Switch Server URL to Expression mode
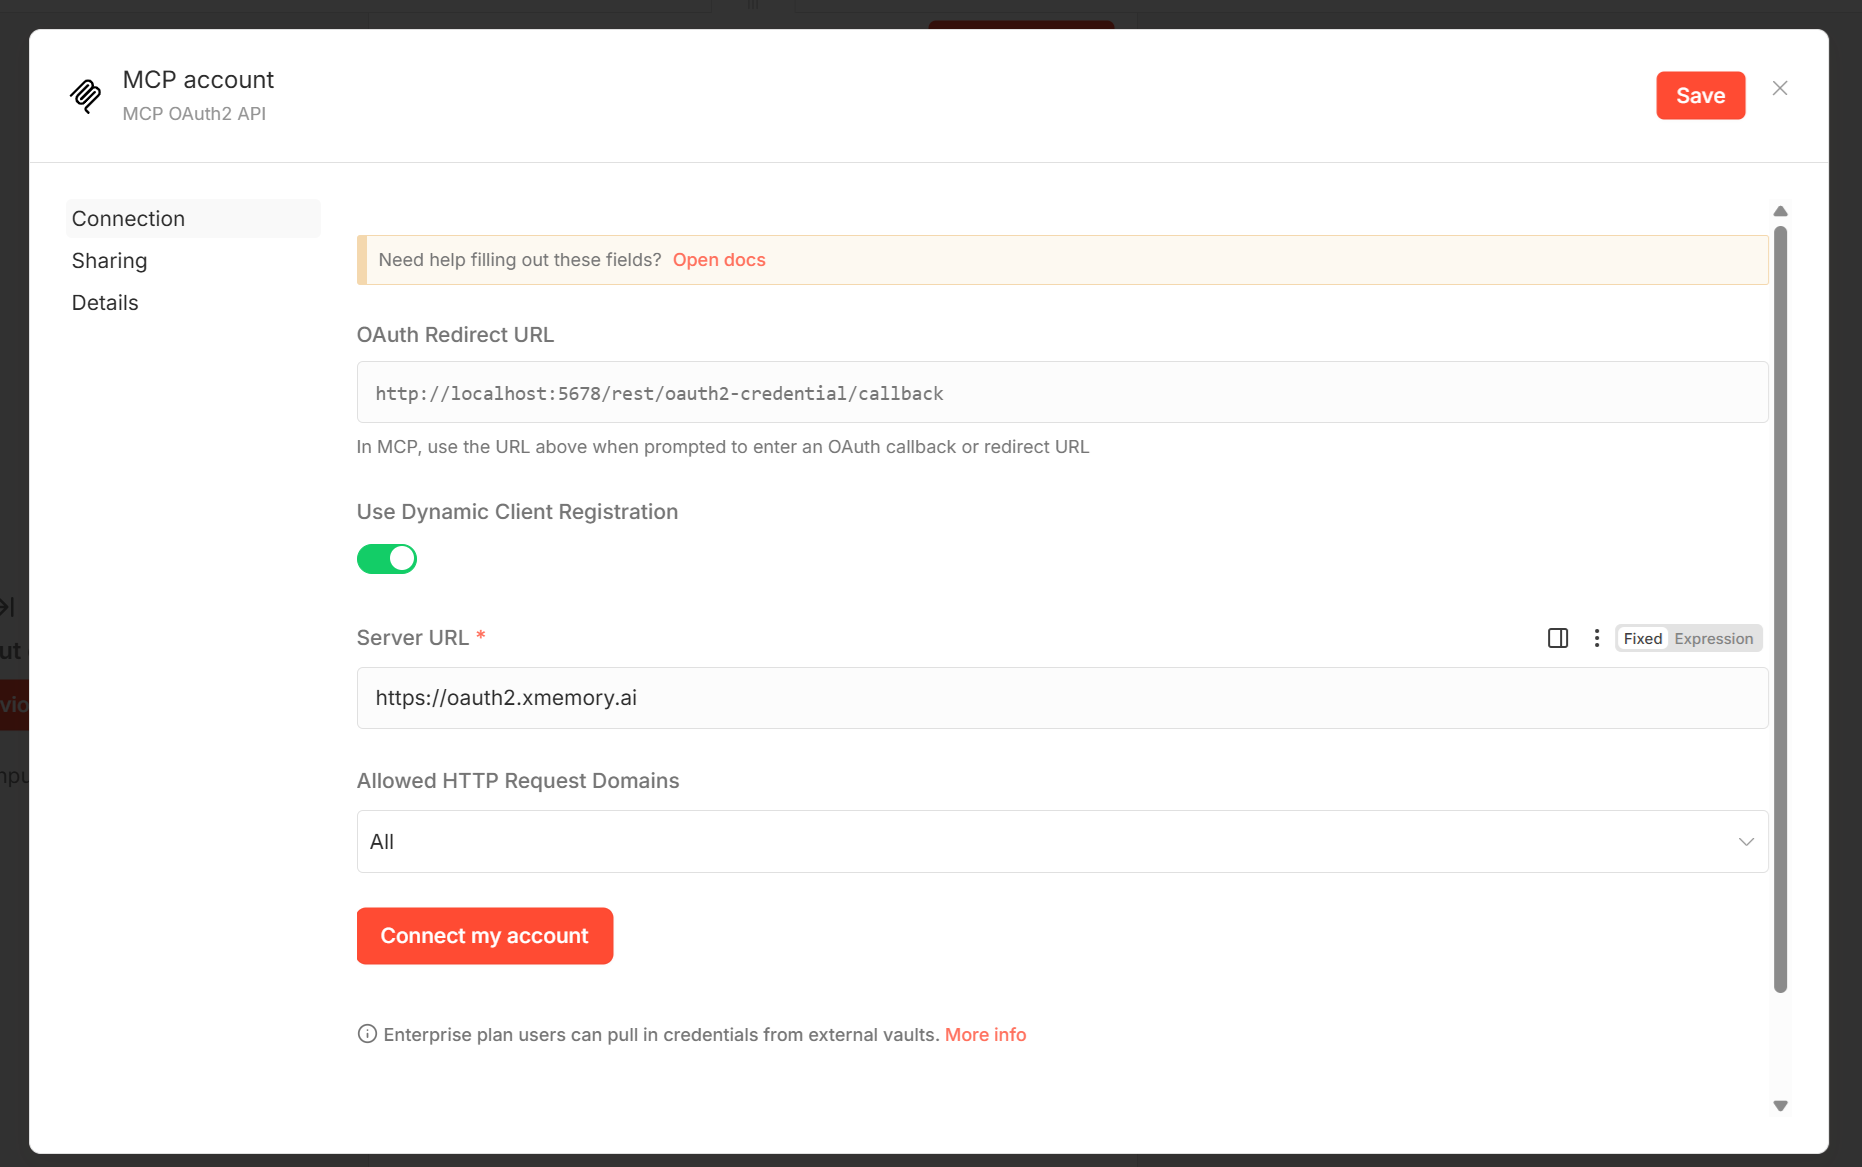 (x=1713, y=638)
